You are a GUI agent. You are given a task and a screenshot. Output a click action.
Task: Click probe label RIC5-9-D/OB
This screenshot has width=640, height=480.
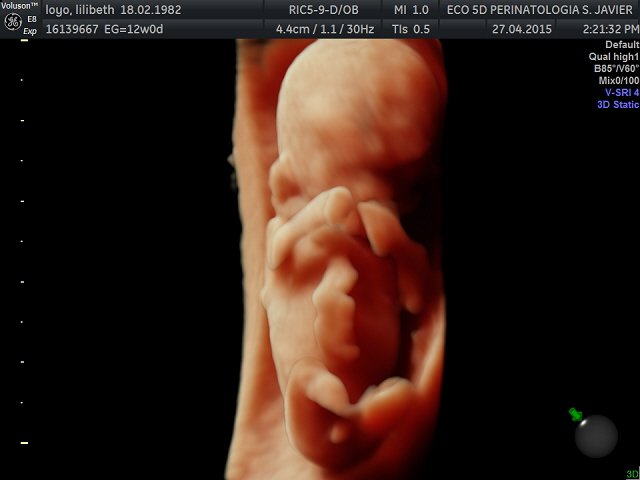coord(323,10)
